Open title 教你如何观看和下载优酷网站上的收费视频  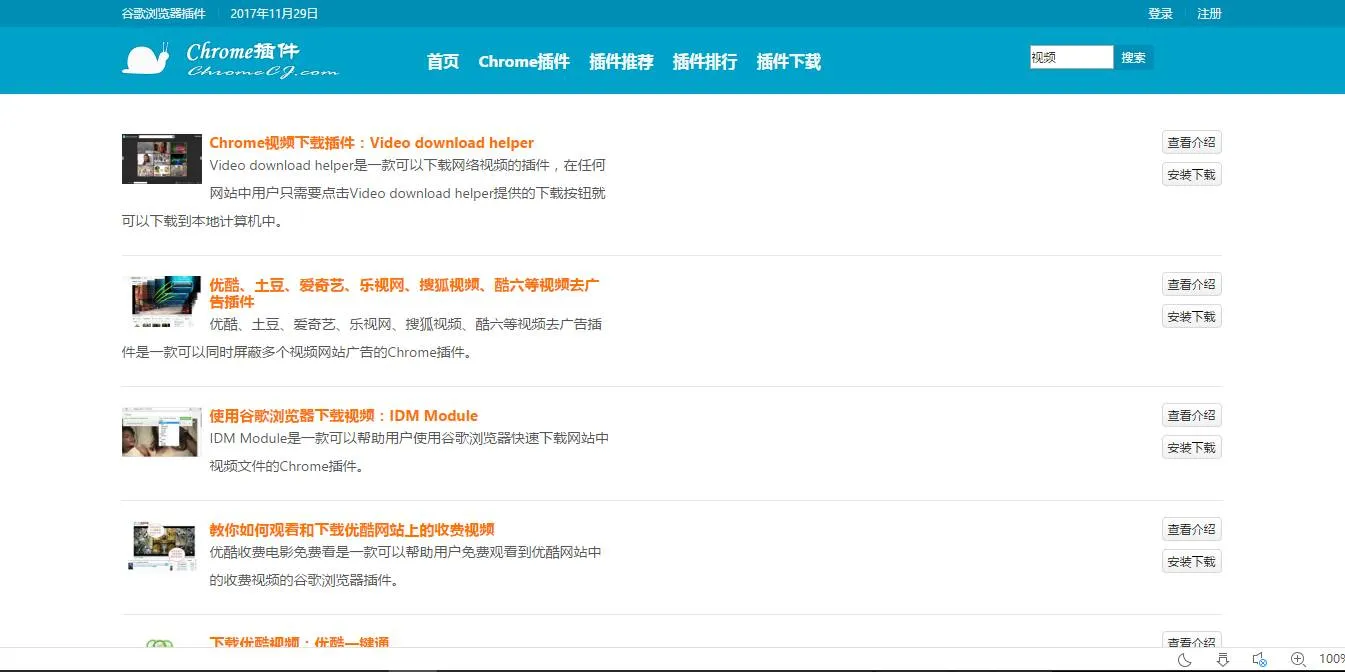tap(352, 530)
